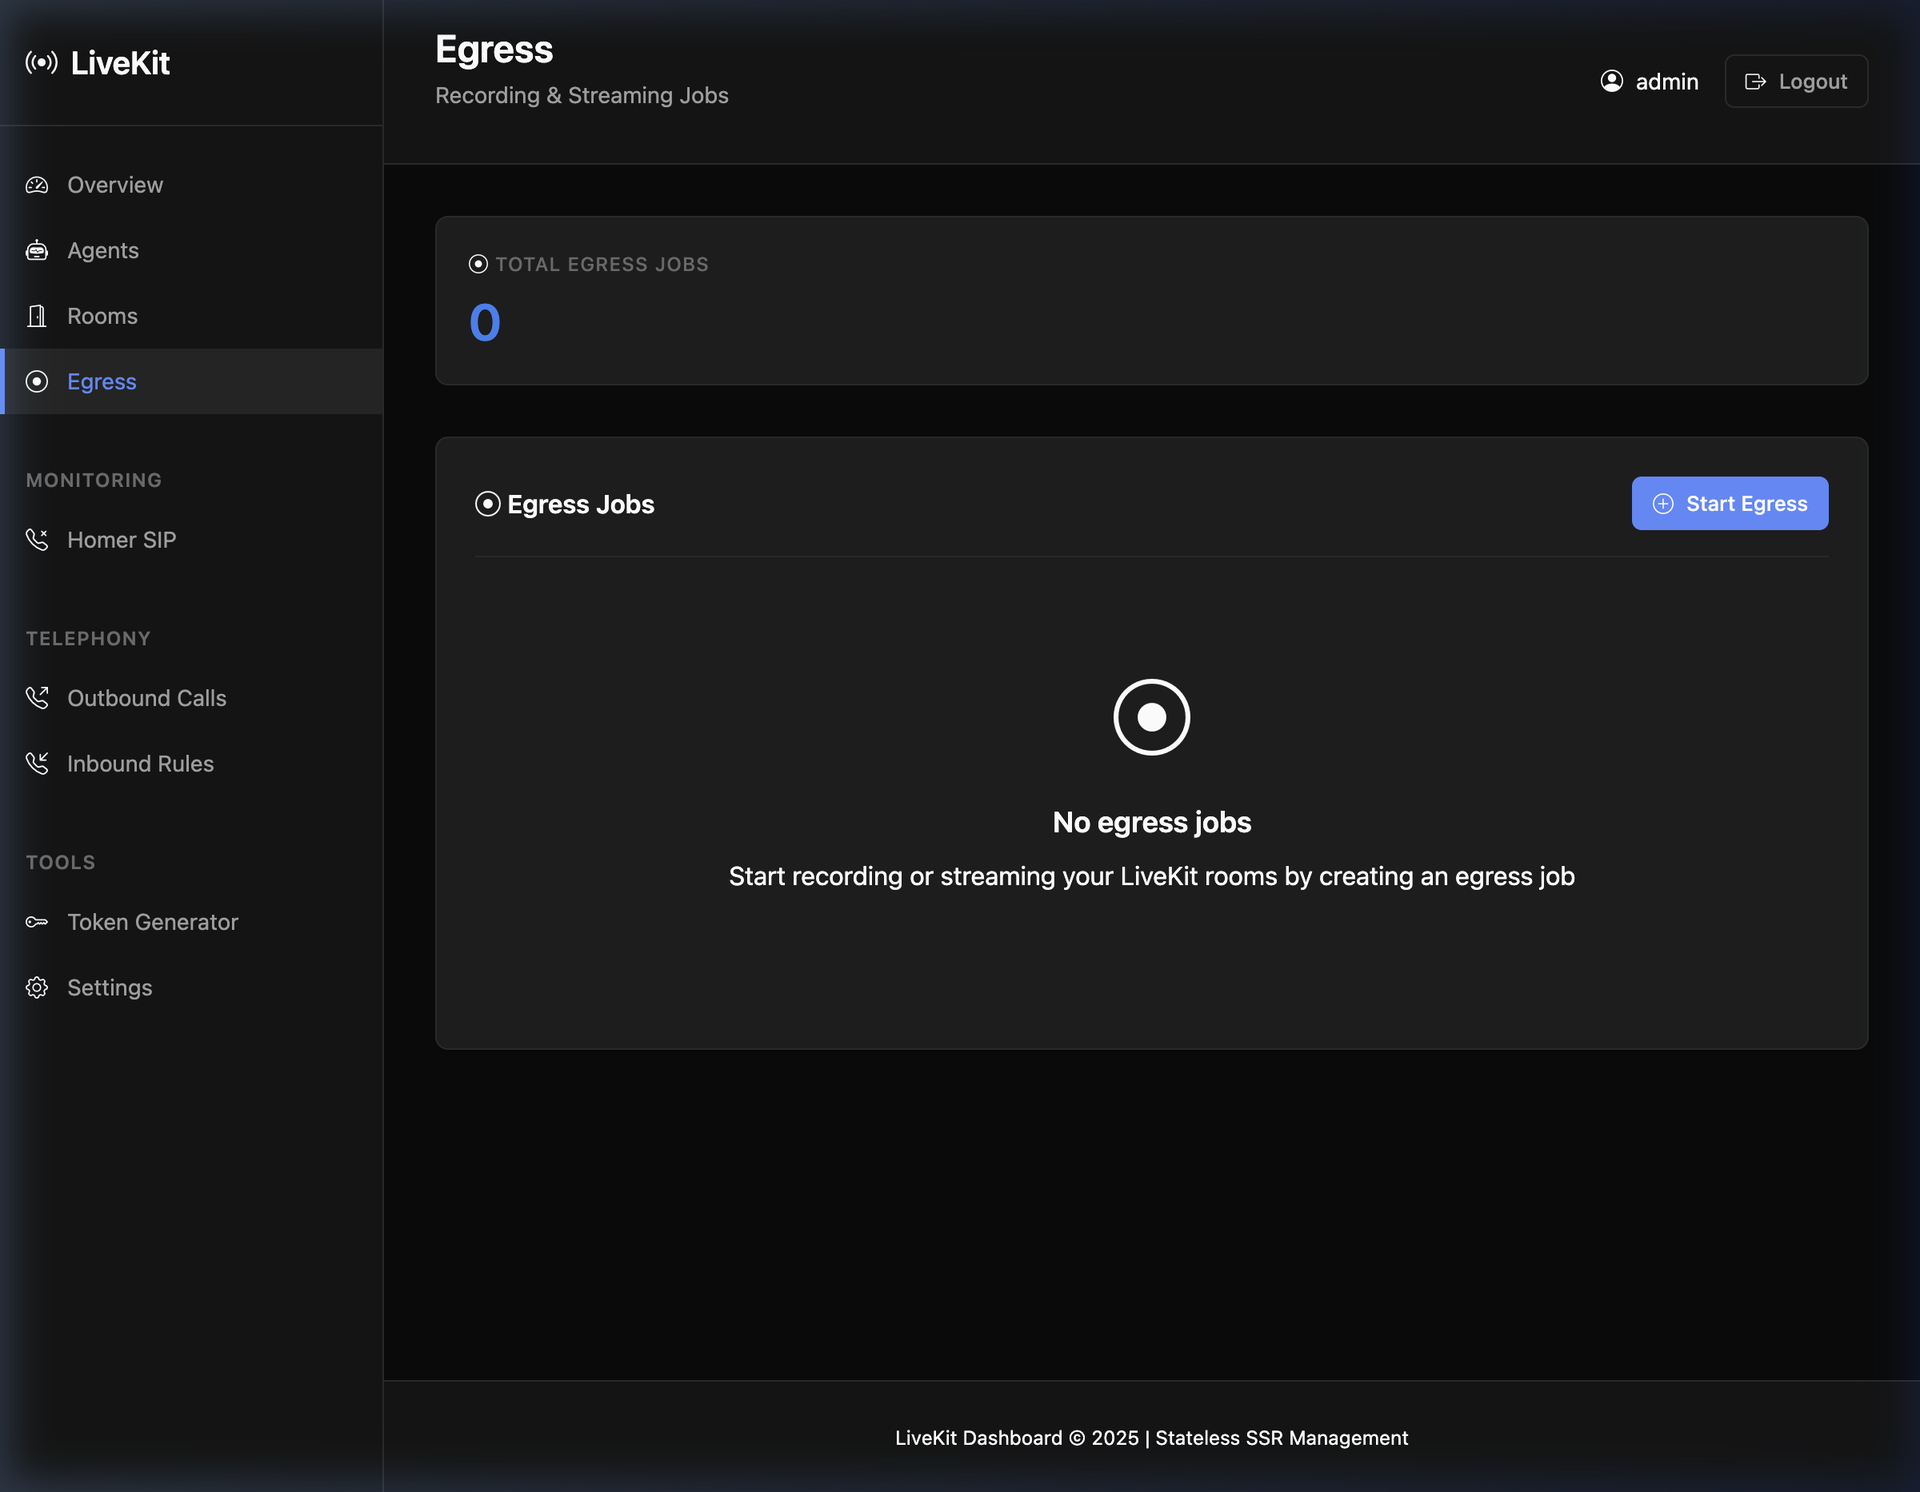Click the admin user avatar icon
Image resolution: width=1920 pixels, height=1492 pixels.
pyautogui.click(x=1612, y=81)
